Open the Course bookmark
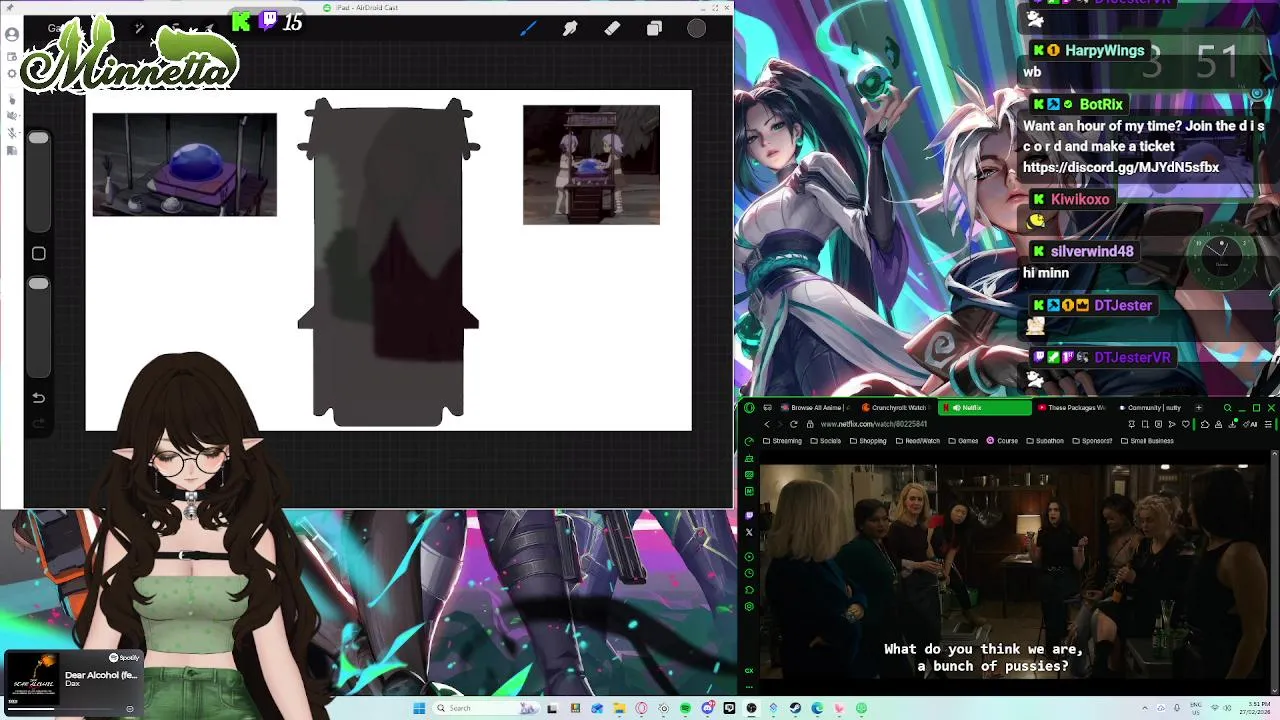The image size is (1280, 720). point(1002,441)
